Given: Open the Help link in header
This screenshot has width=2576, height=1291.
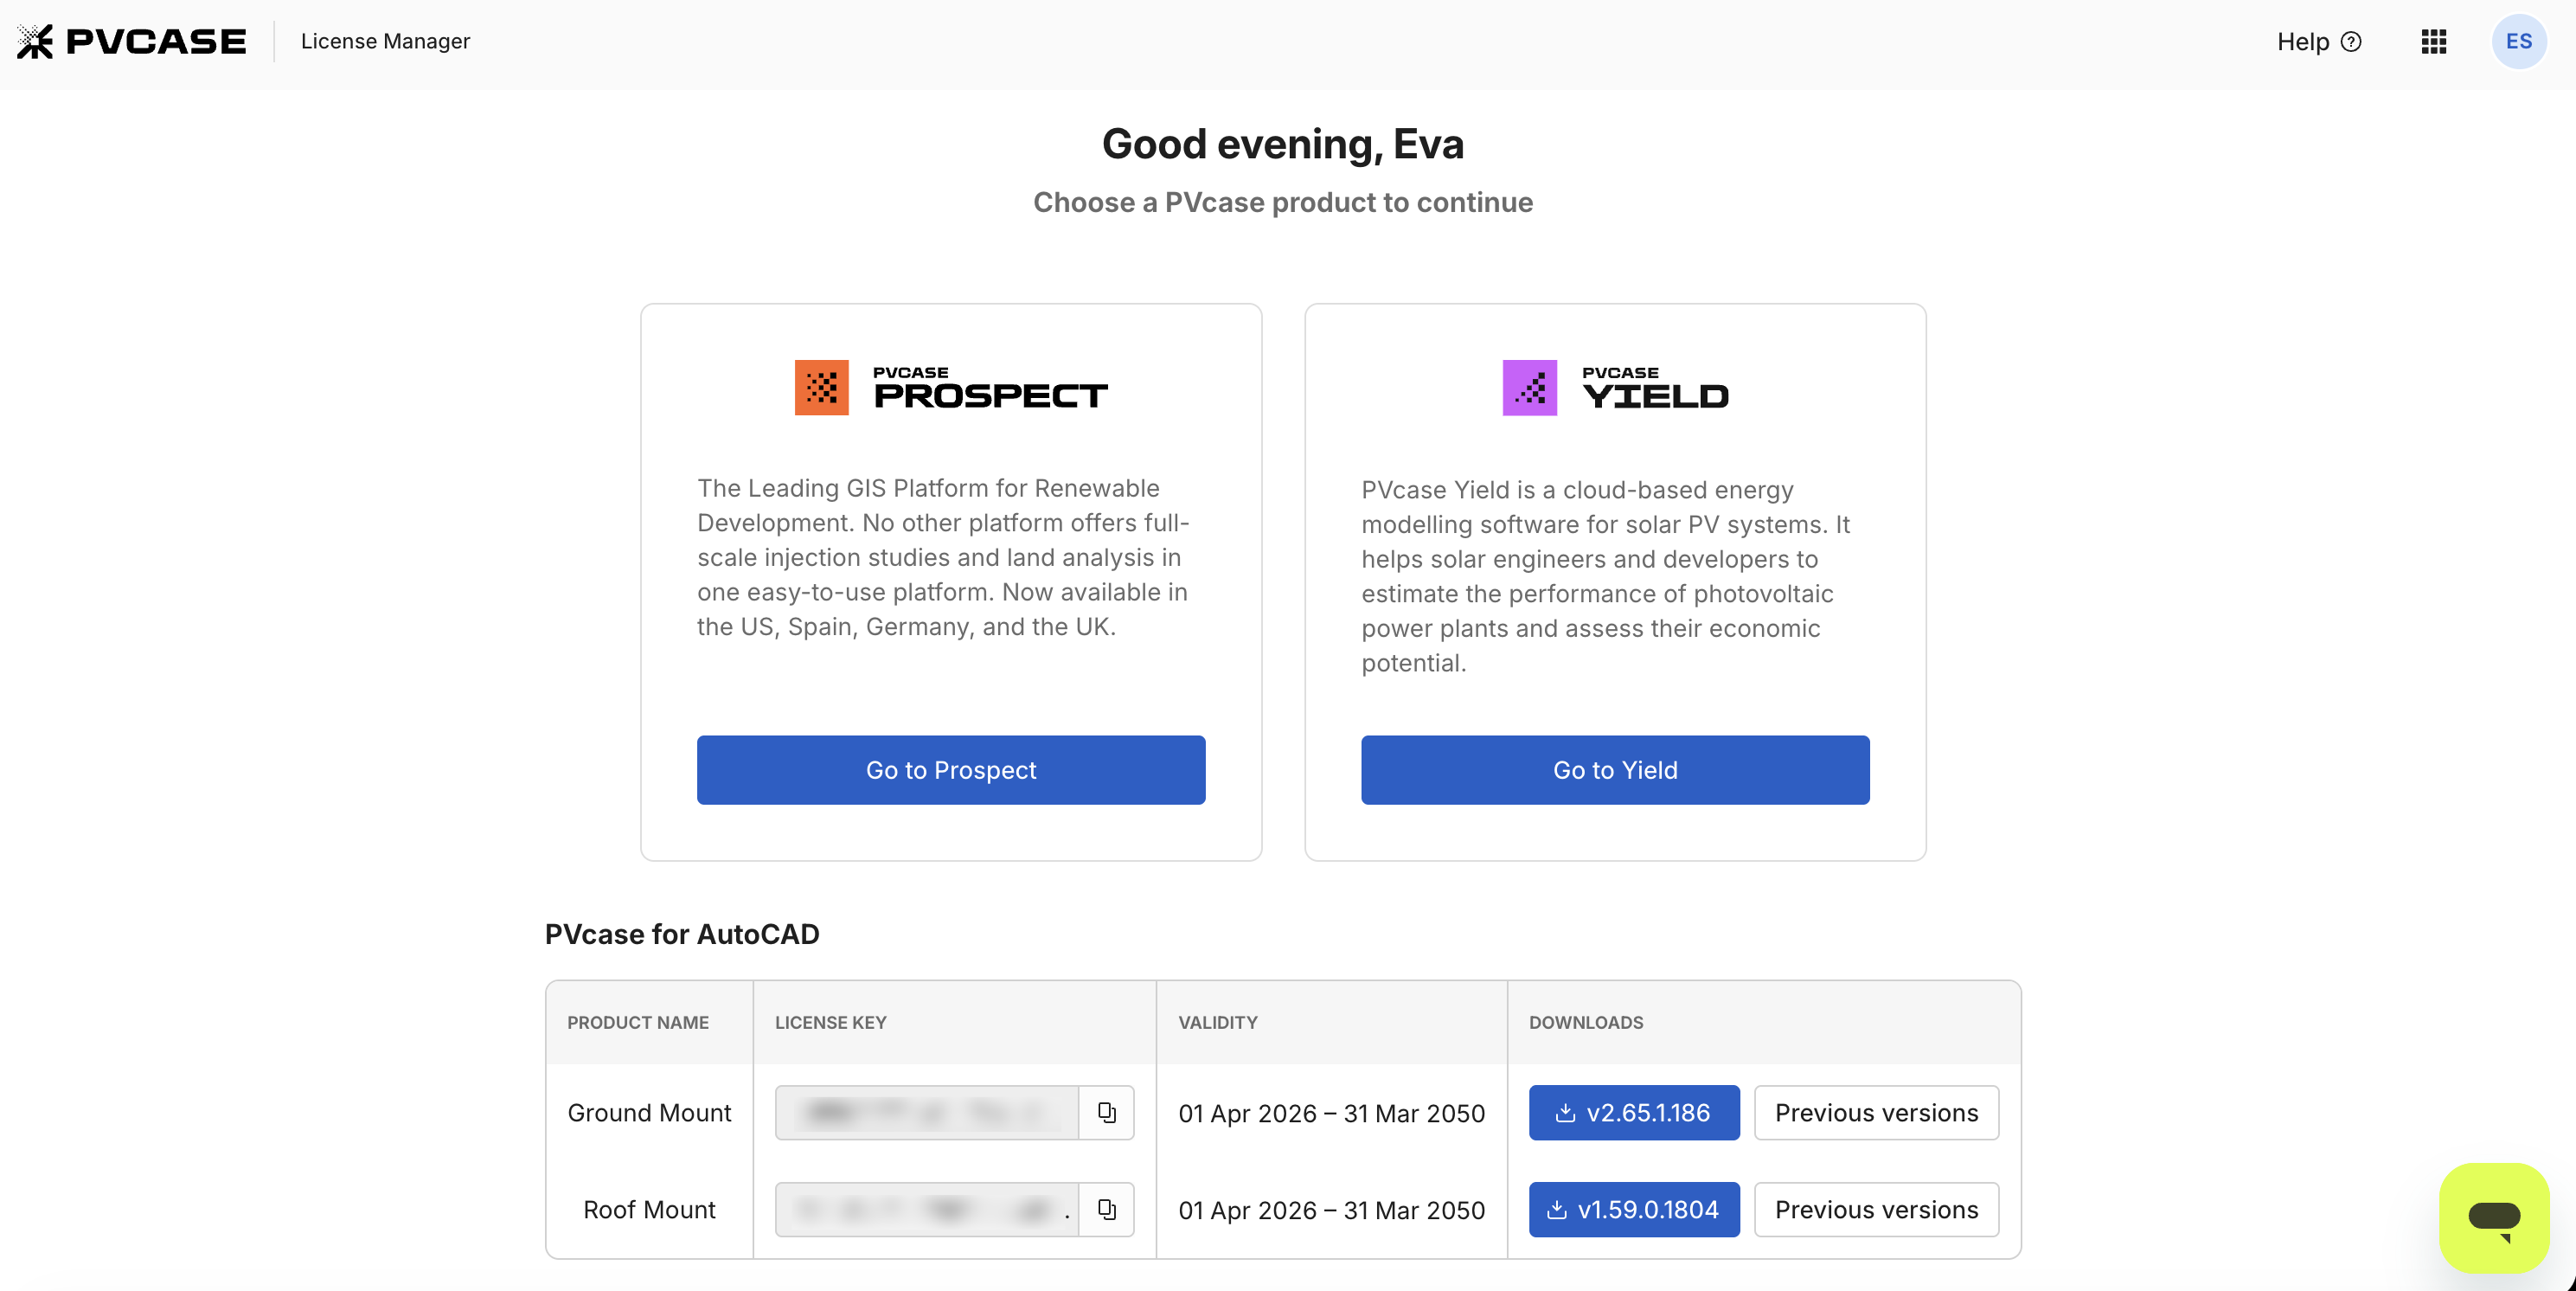Looking at the screenshot, I should 2318,42.
